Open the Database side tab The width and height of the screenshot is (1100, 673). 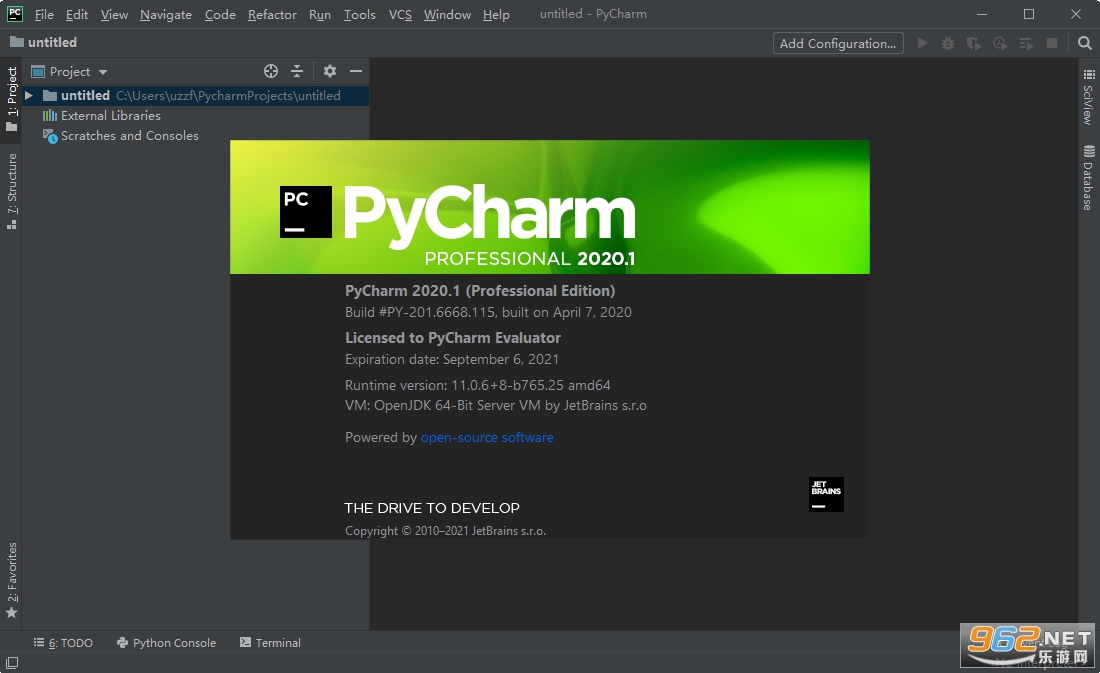[x=1088, y=178]
